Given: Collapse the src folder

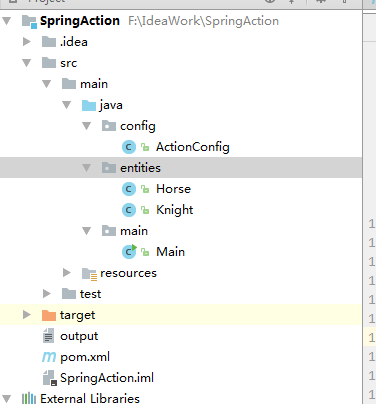Looking at the screenshot, I should click(27, 63).
